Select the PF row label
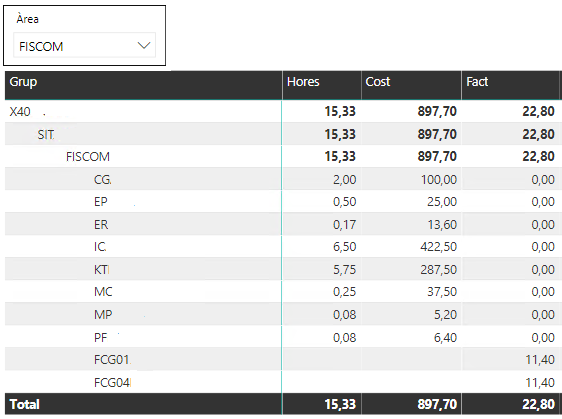 [101, 338]
